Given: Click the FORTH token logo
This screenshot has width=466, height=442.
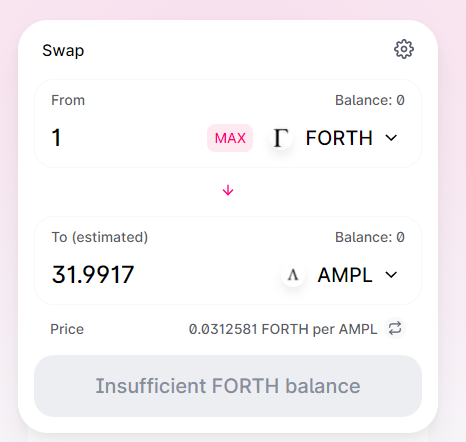Looking at the screenshot, I should [x=281, y=138].
